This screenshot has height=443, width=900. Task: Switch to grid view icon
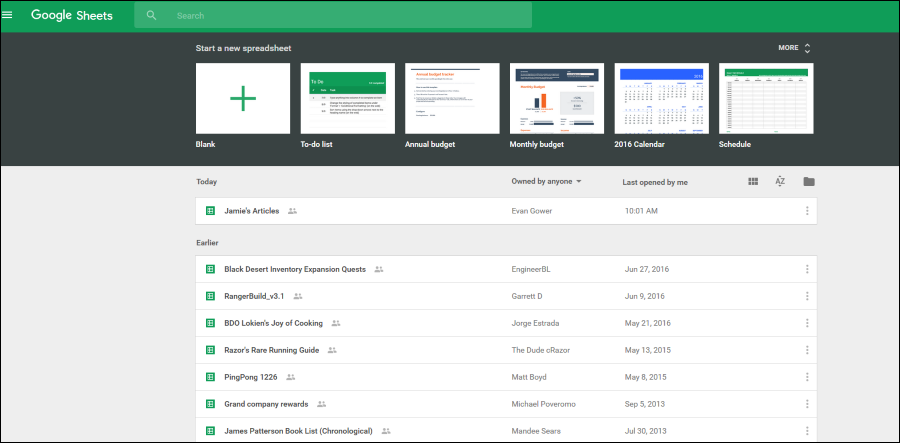[x=753, y=181]
